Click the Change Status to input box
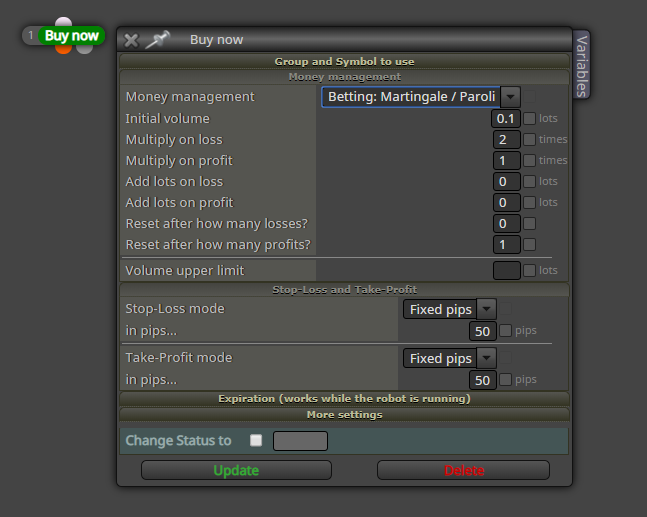 300,441
